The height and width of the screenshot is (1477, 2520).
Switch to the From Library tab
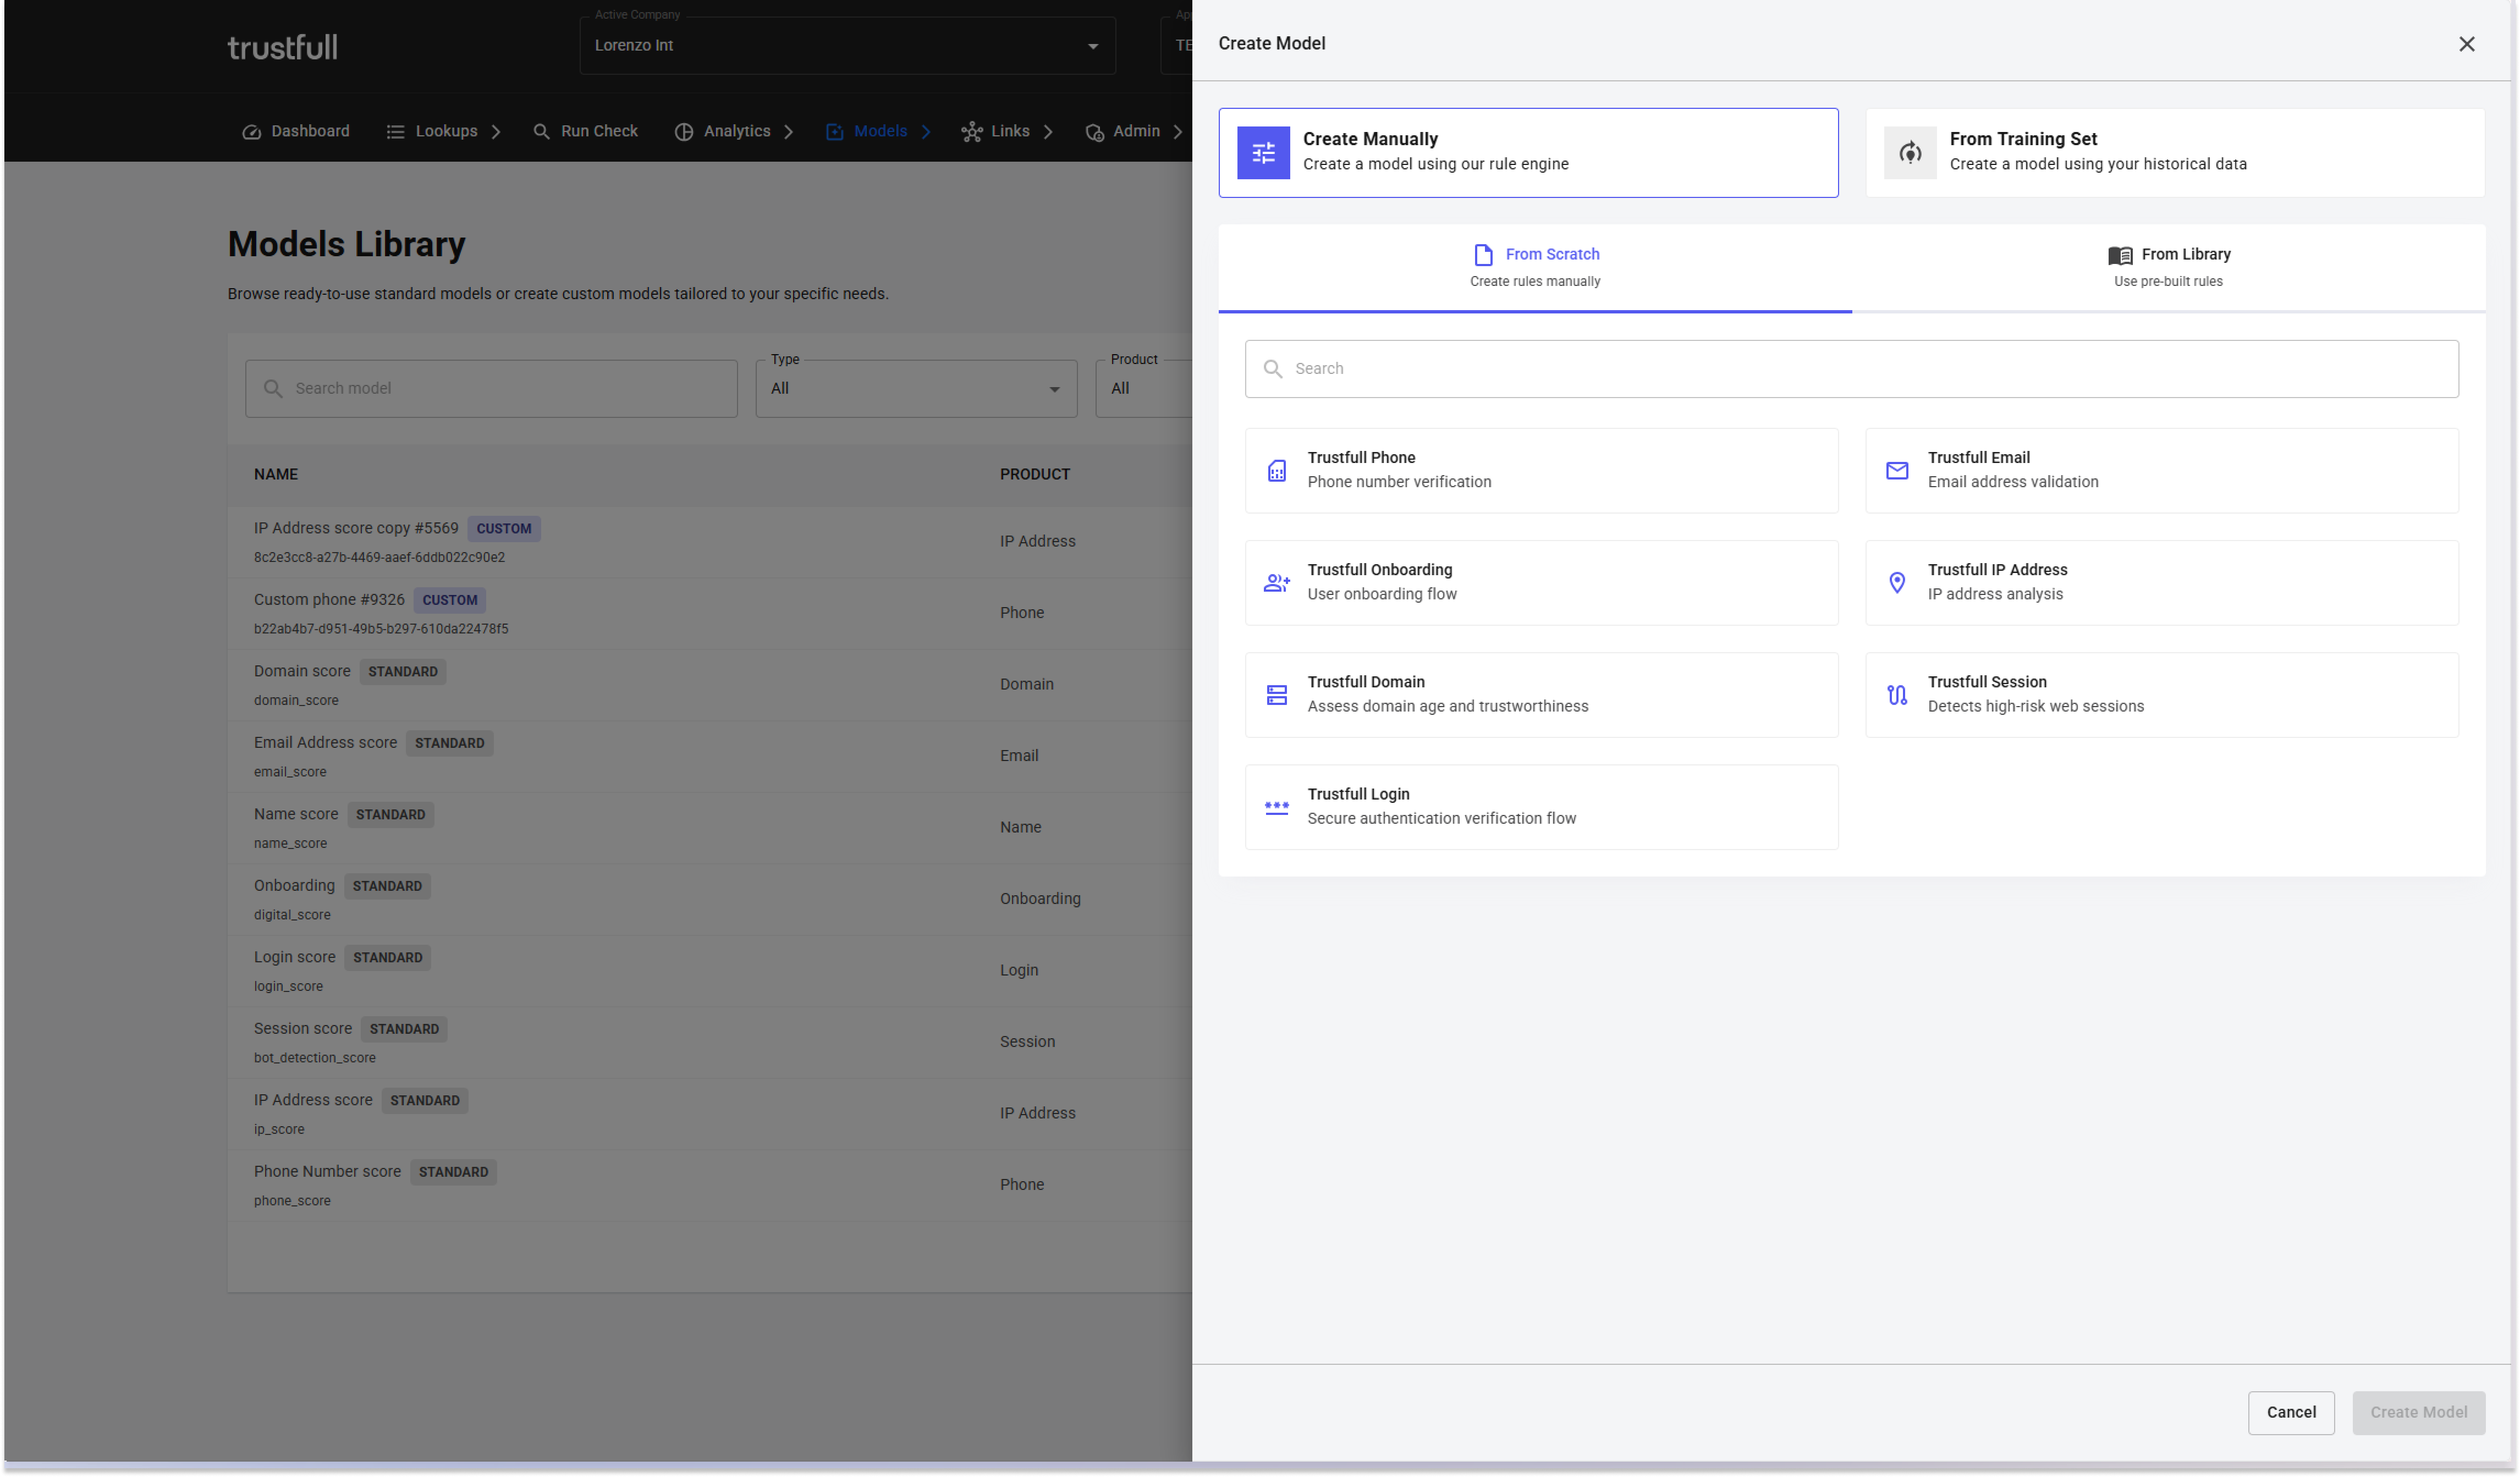pos(2168,266)
